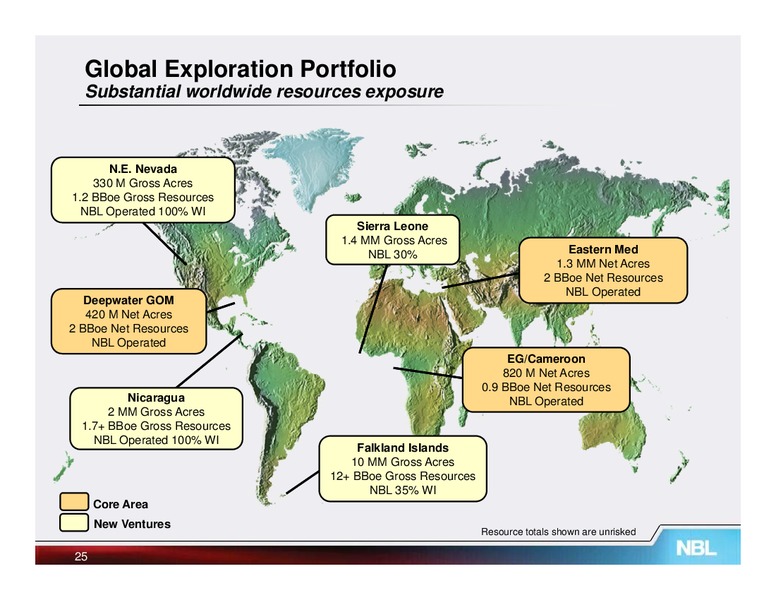Select '330 M Gross Acres' text

coord(143,183)
